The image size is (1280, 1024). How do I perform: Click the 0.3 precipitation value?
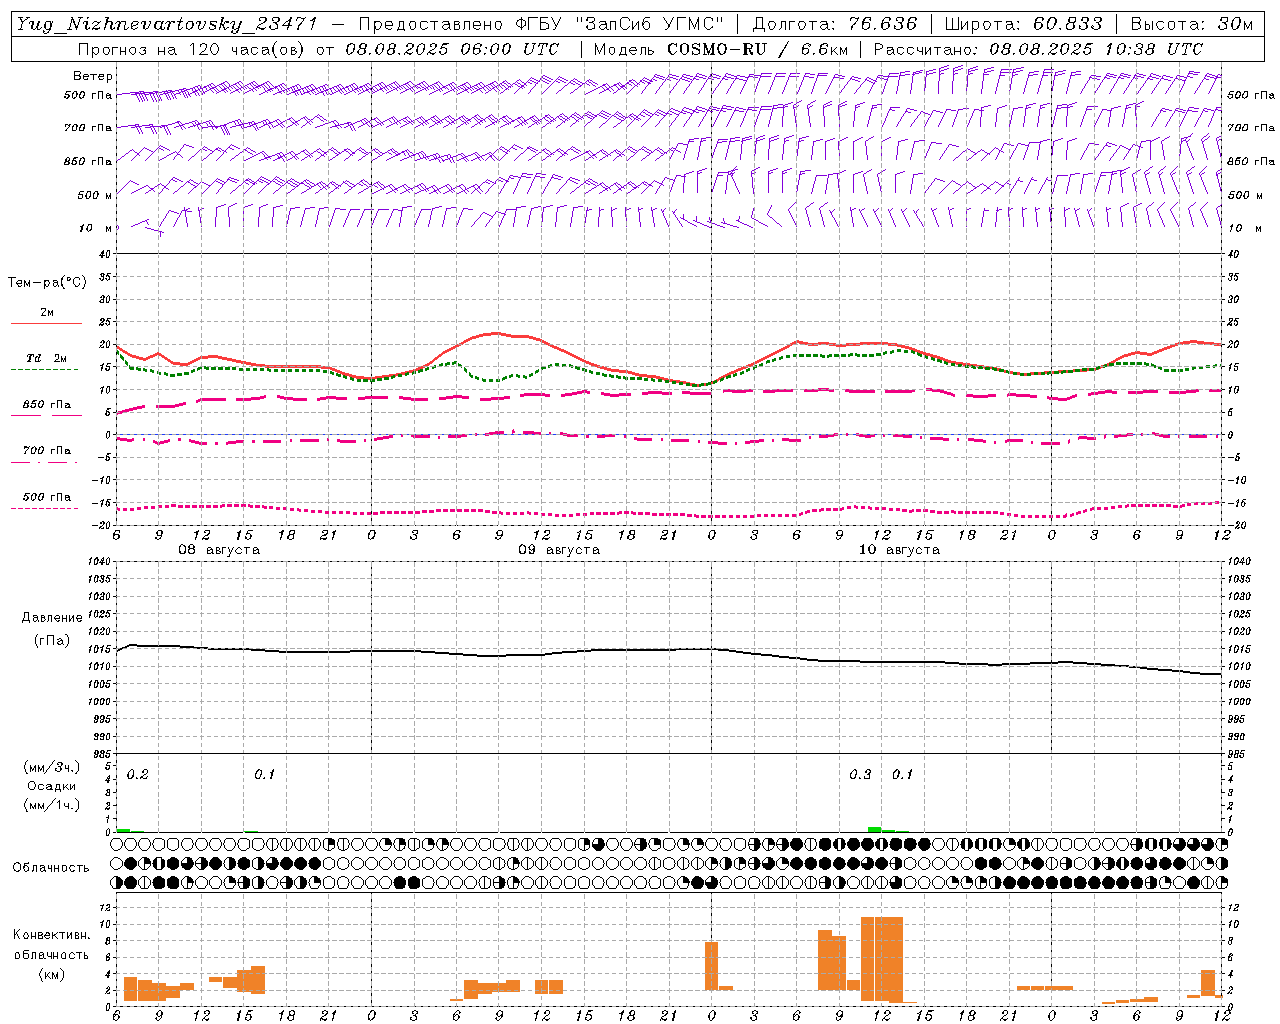pyautogui.click(x=860, y=775)
